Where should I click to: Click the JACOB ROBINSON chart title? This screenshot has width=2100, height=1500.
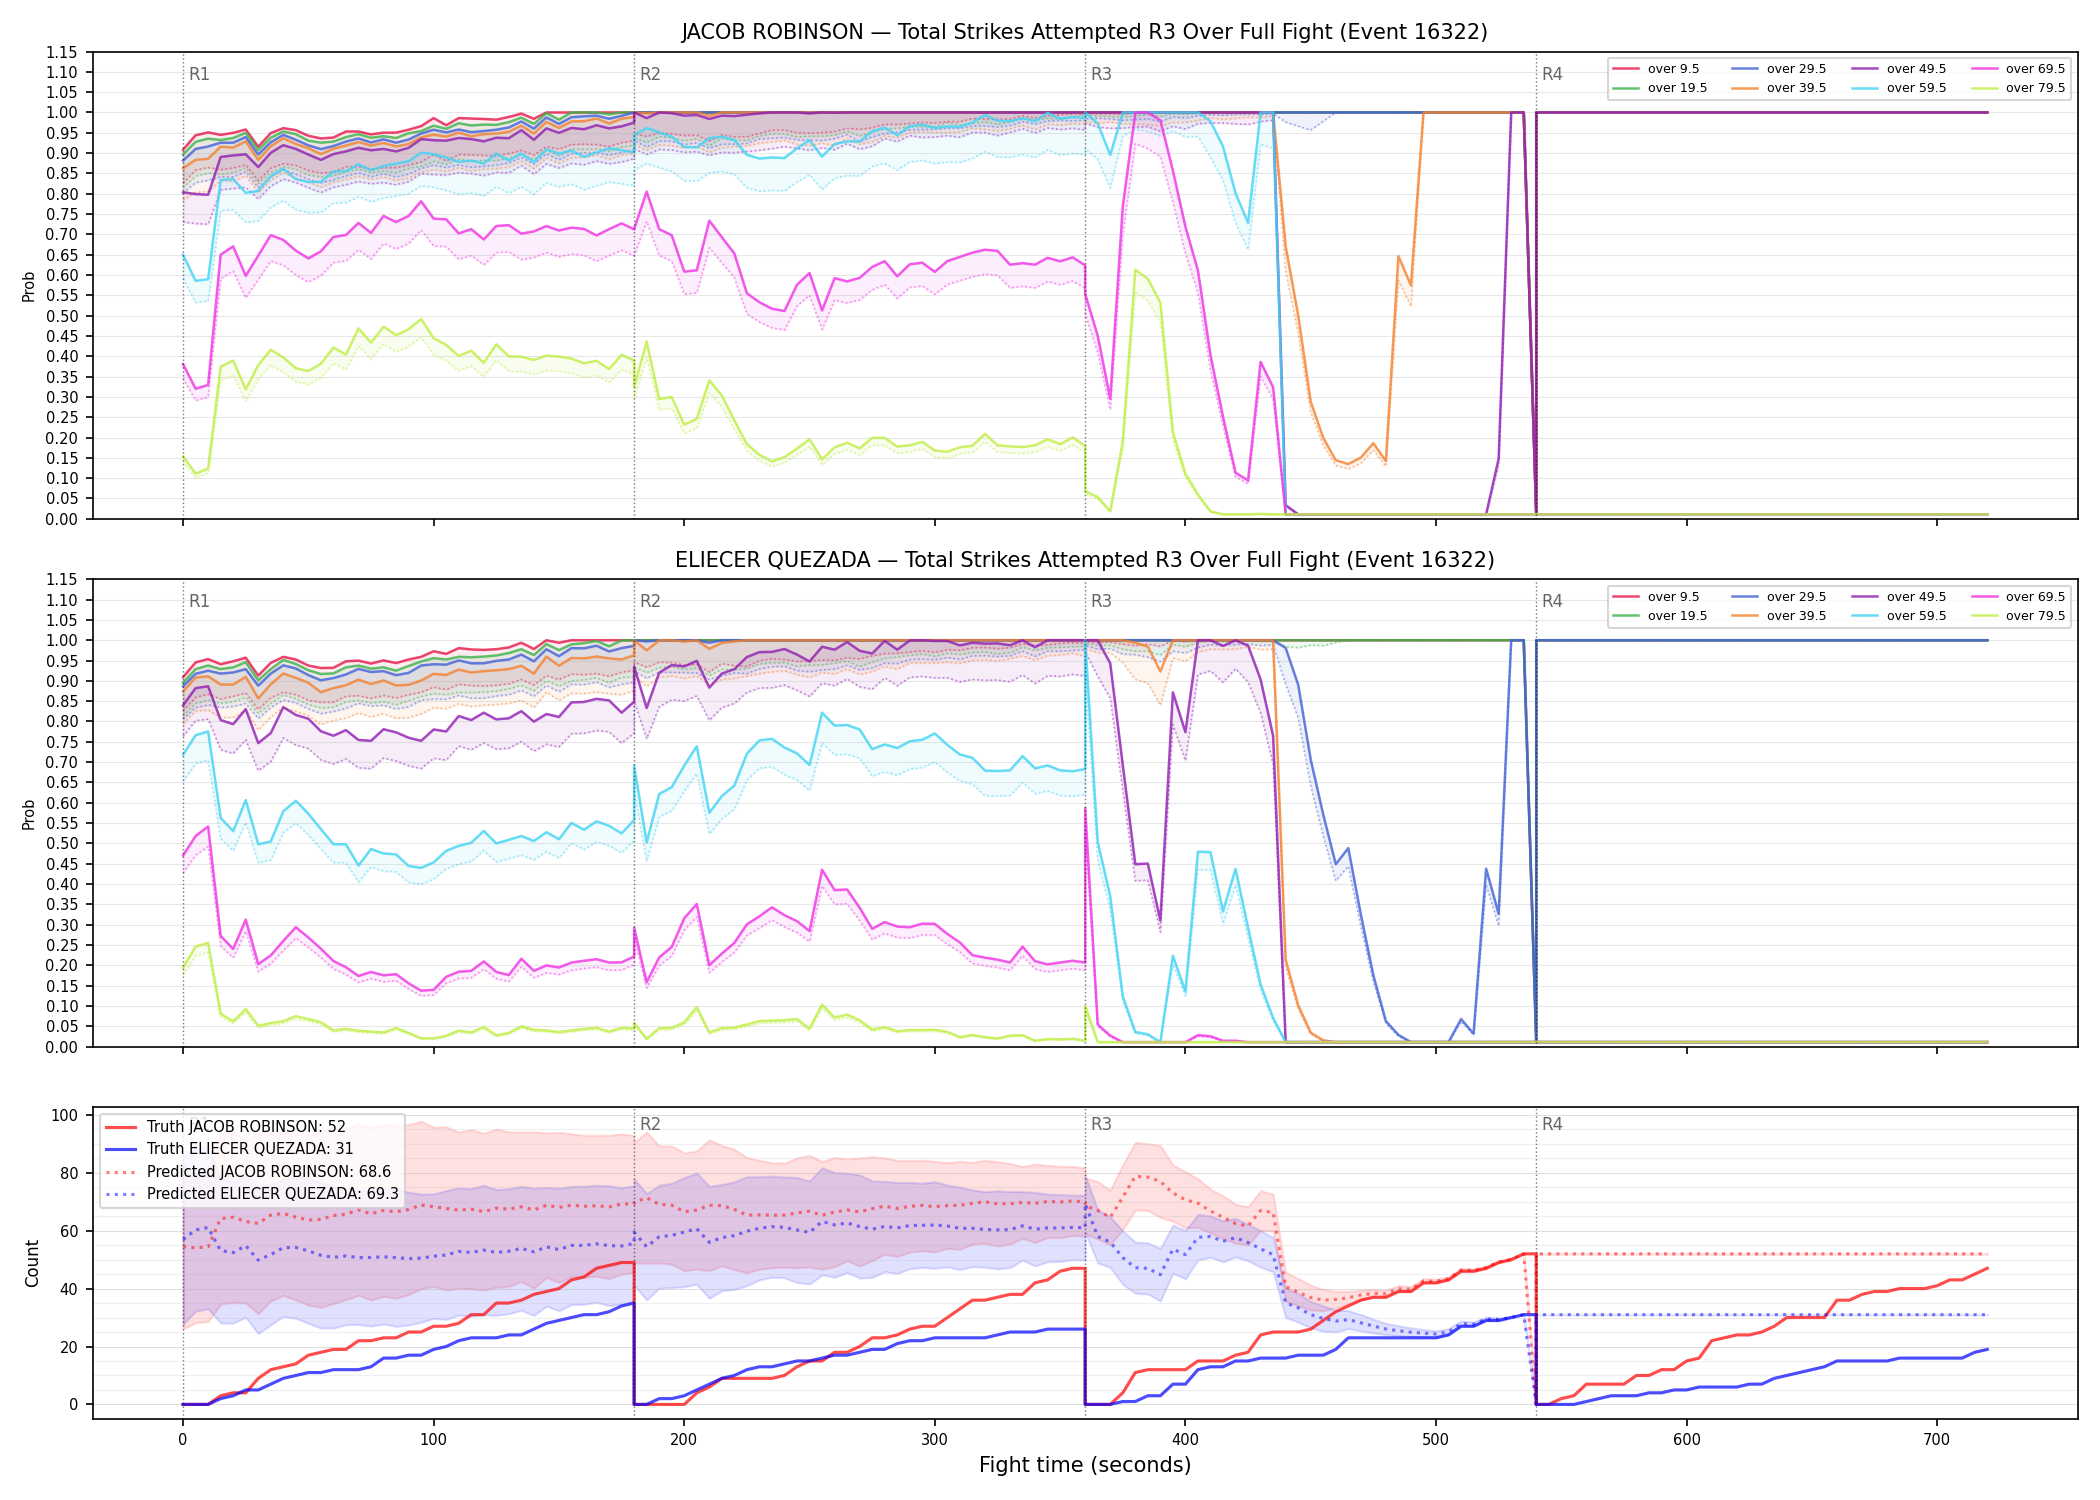(x=1084, y=32)
